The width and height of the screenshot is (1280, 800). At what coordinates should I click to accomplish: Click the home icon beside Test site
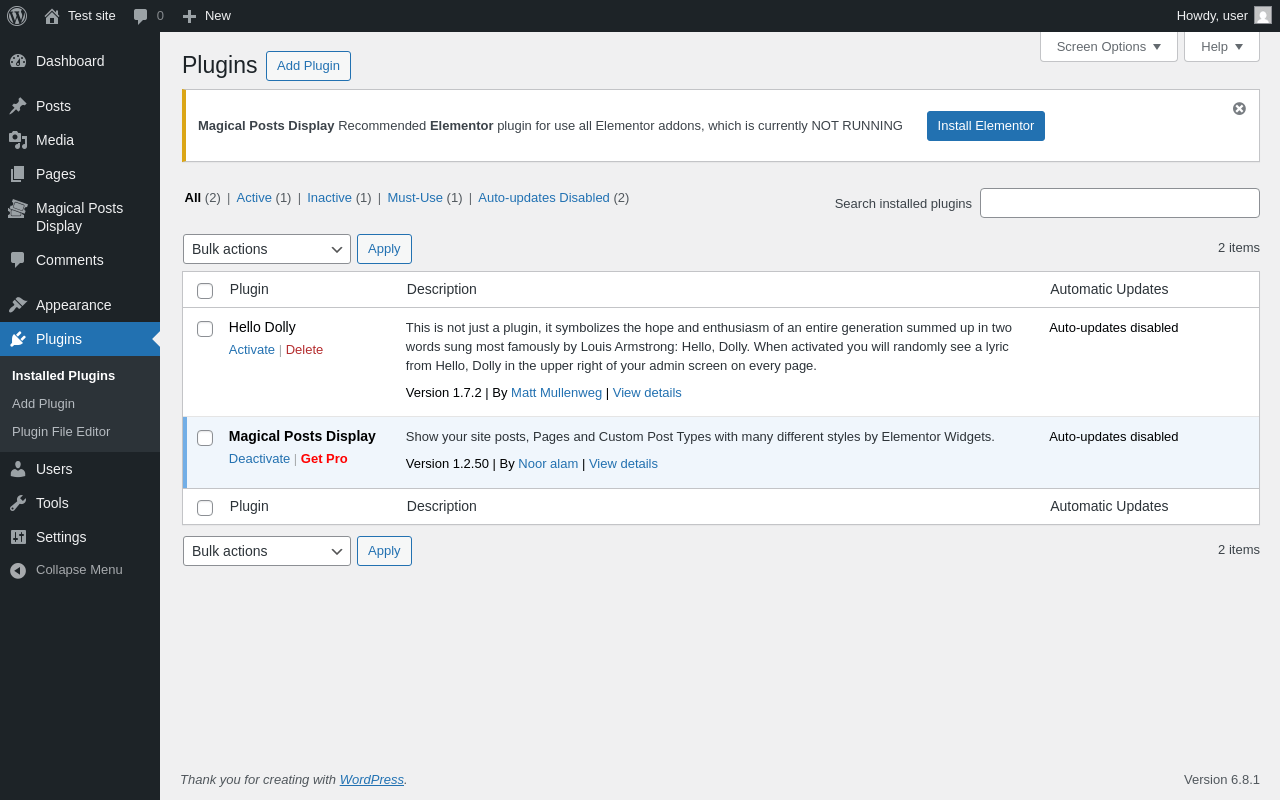pyautogui.click(x=52, y=16)
